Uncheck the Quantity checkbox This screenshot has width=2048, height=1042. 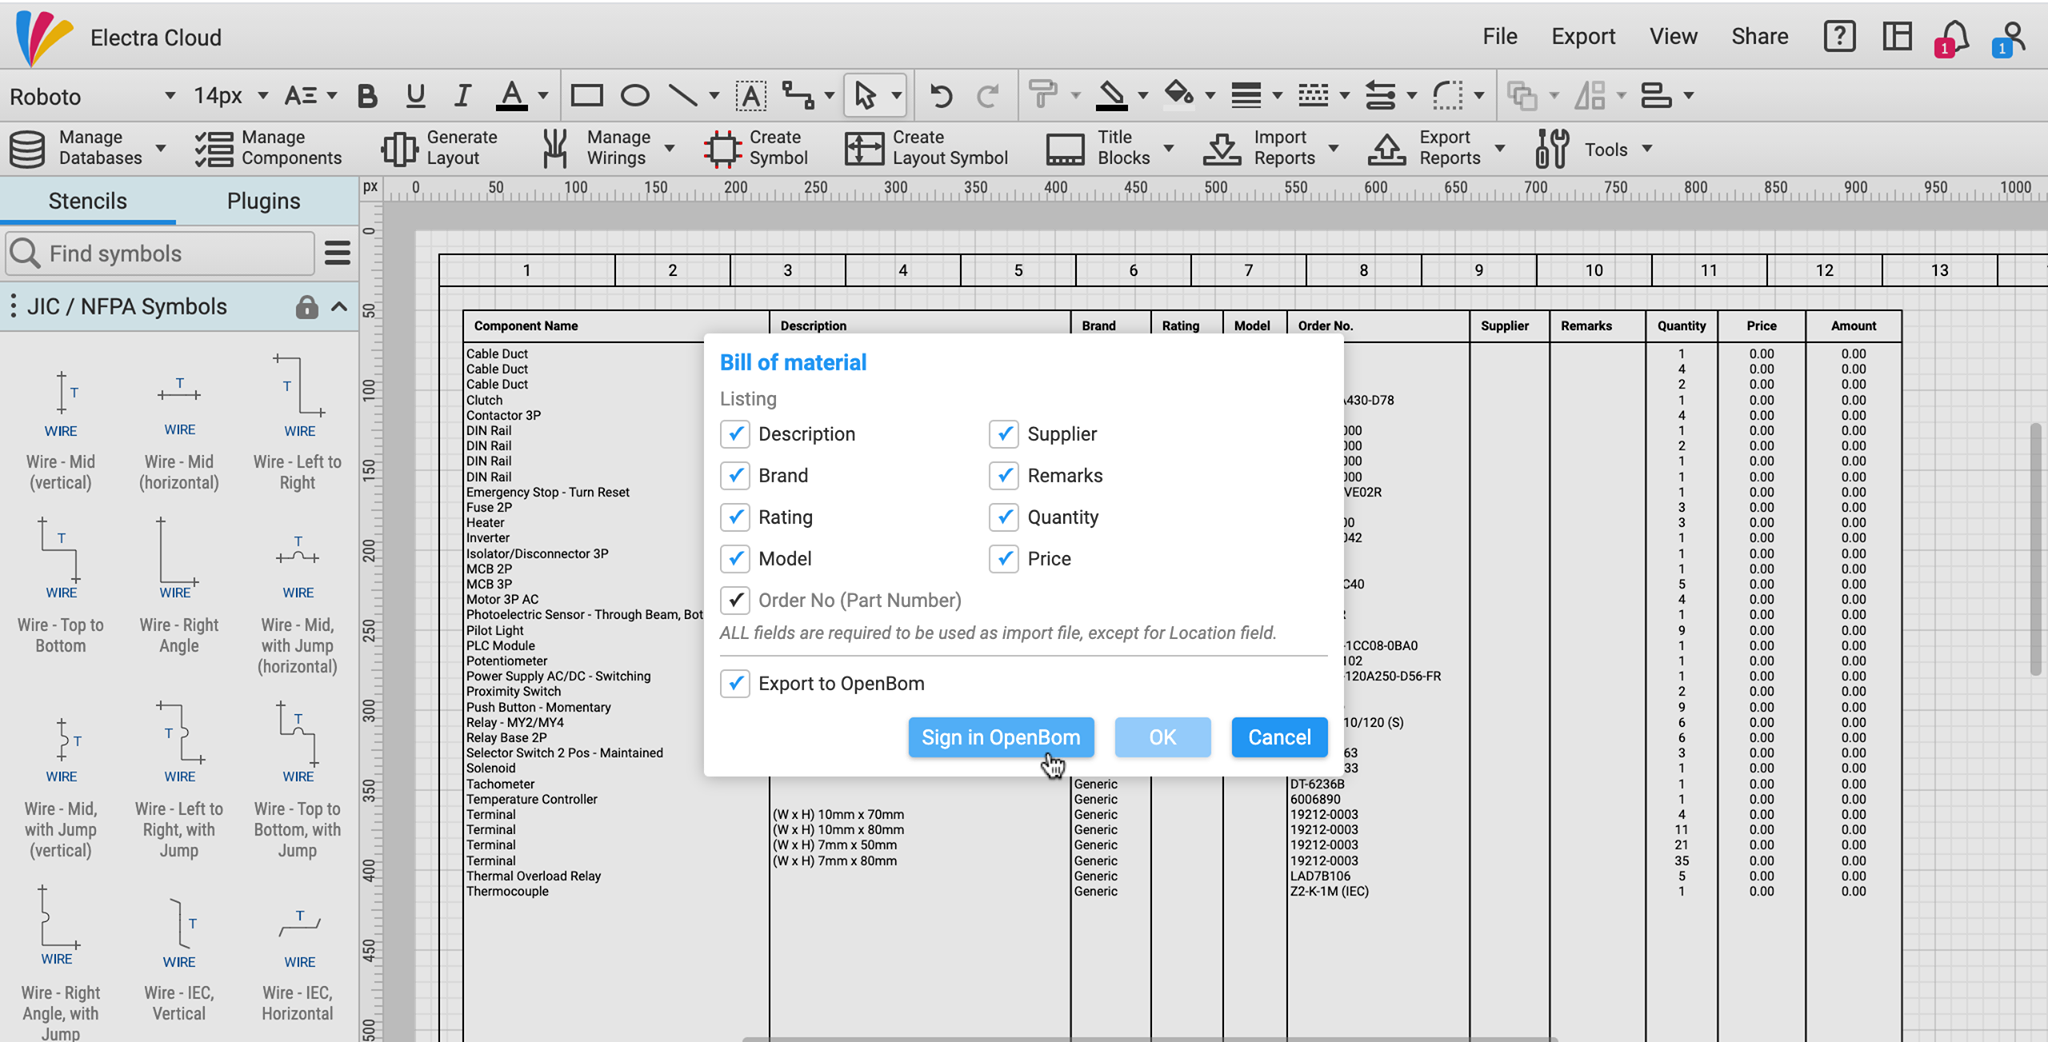[x=1004, y=517]
